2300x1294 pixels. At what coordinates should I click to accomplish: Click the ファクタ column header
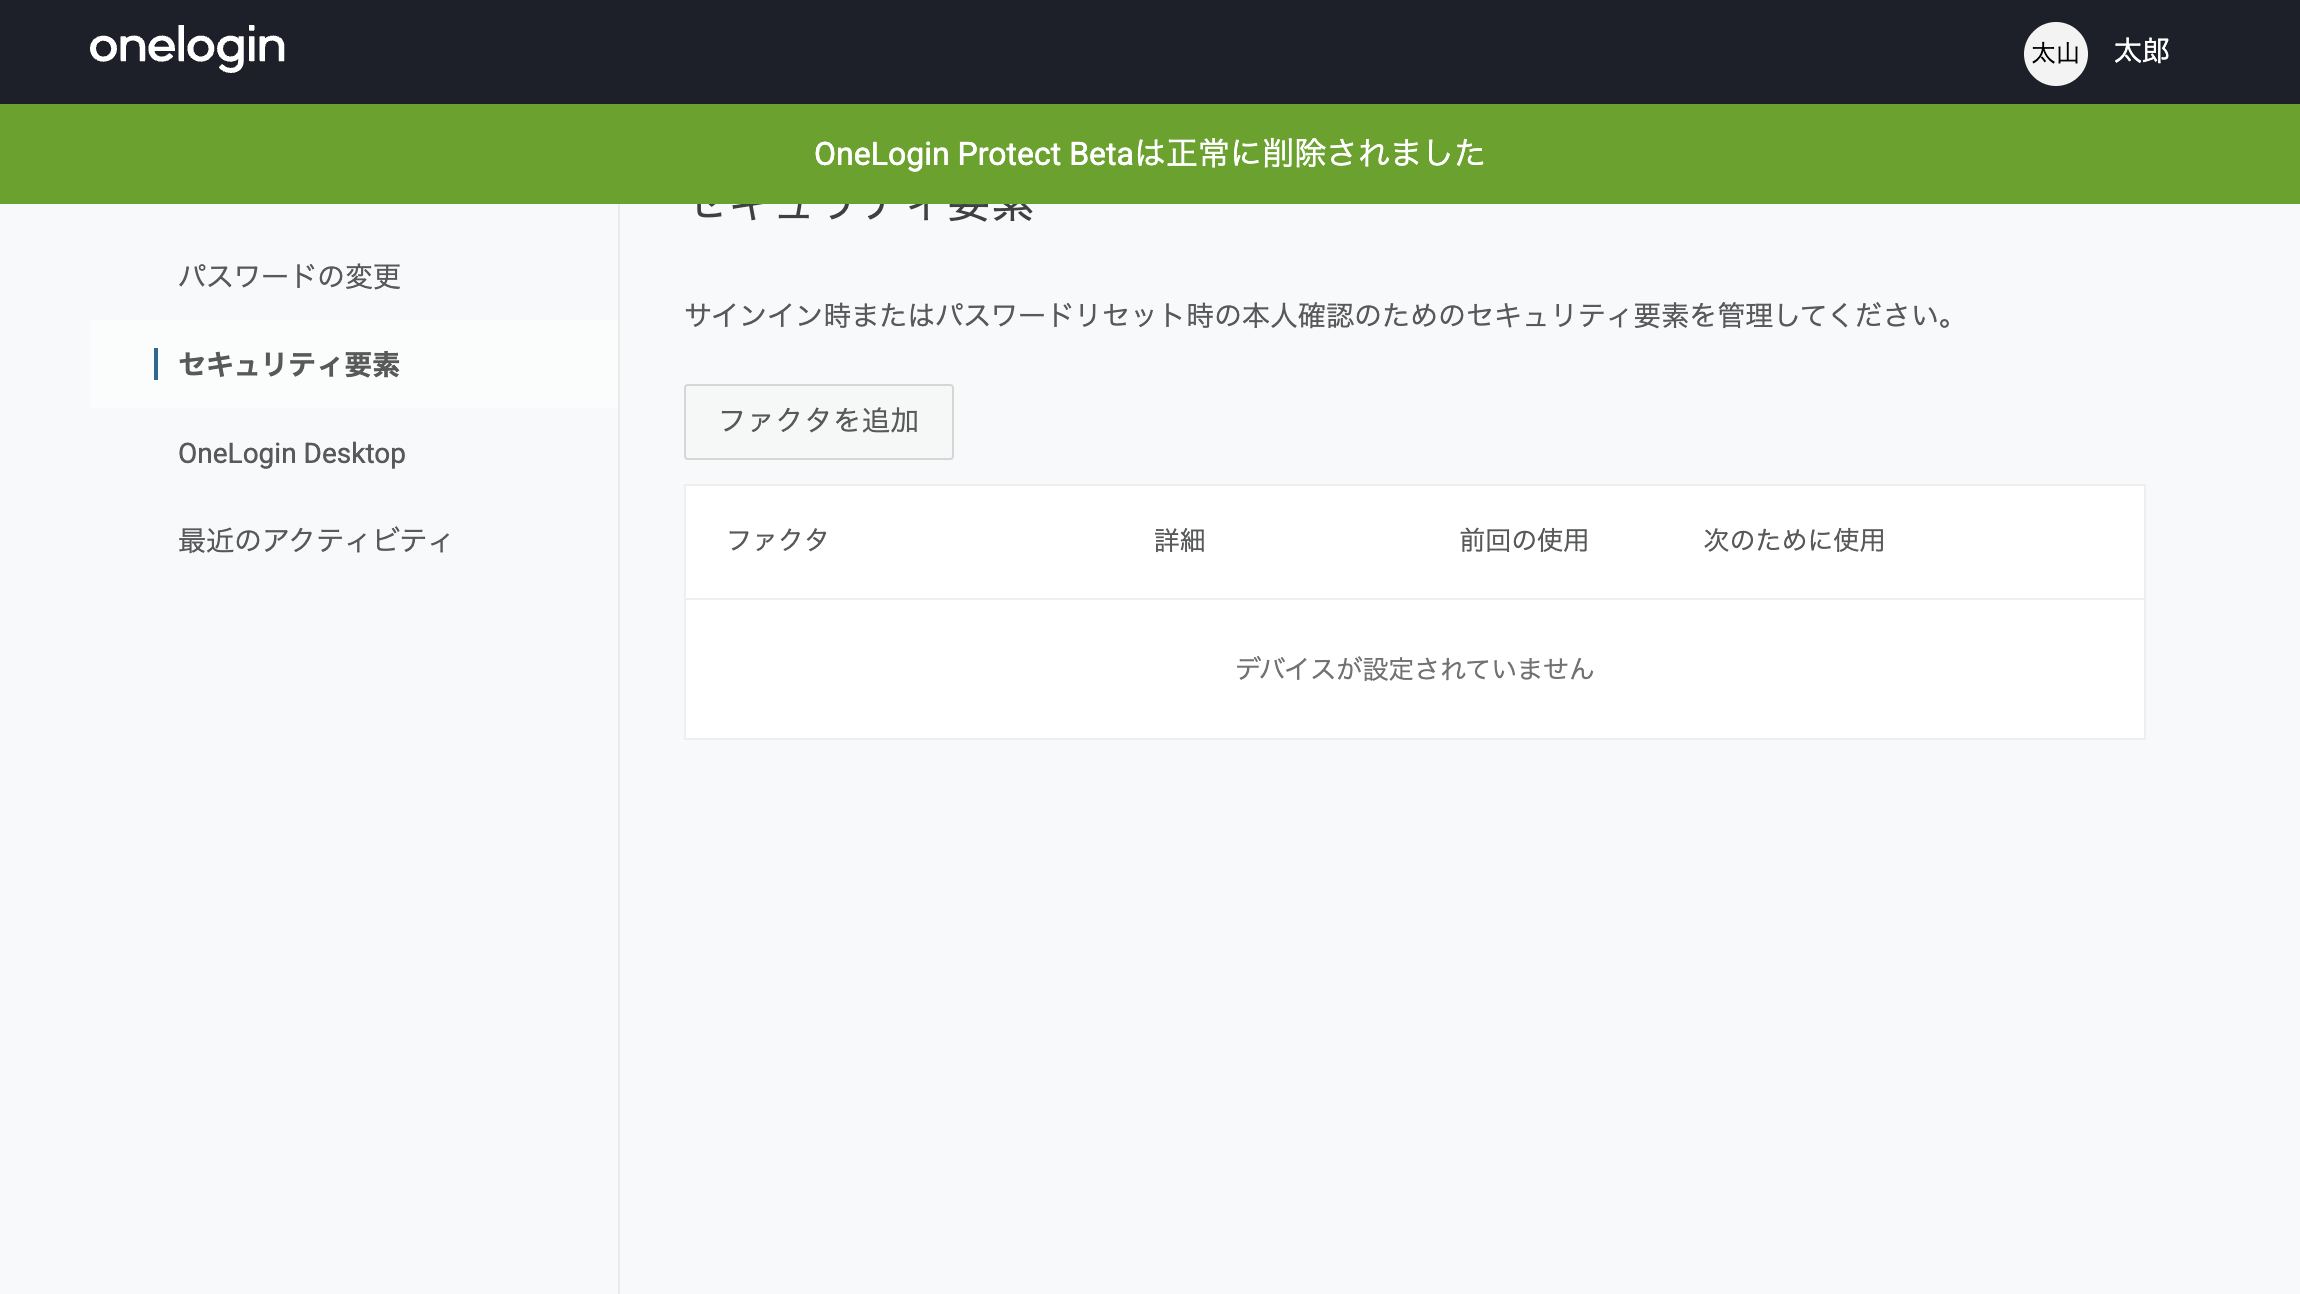(x=777, y=540)
